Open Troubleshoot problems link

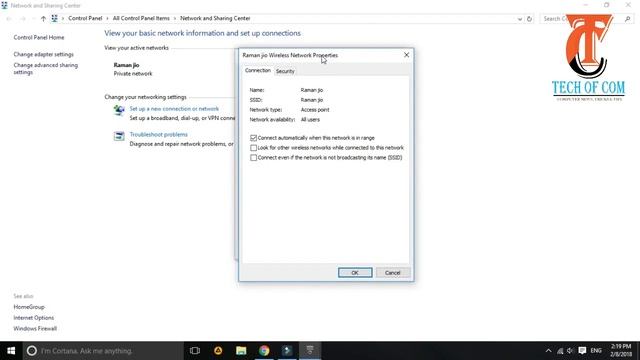point(159,135)
